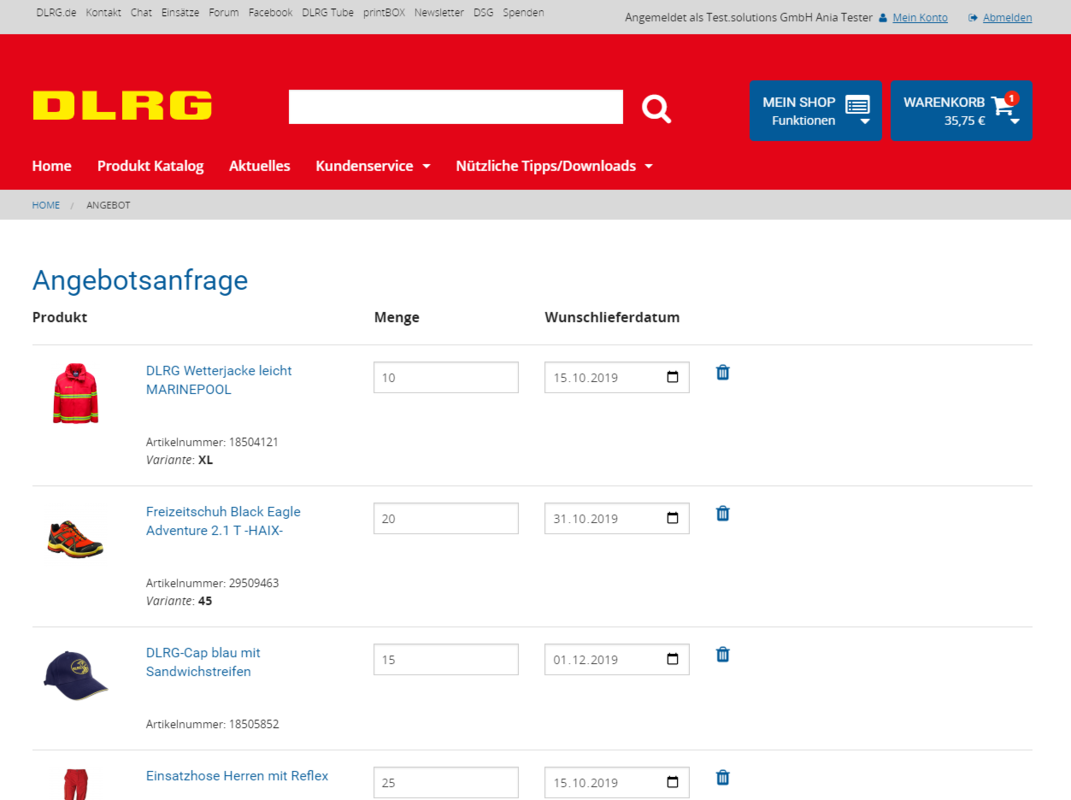
Task: Focus the search input field
Action: (456, 107)
